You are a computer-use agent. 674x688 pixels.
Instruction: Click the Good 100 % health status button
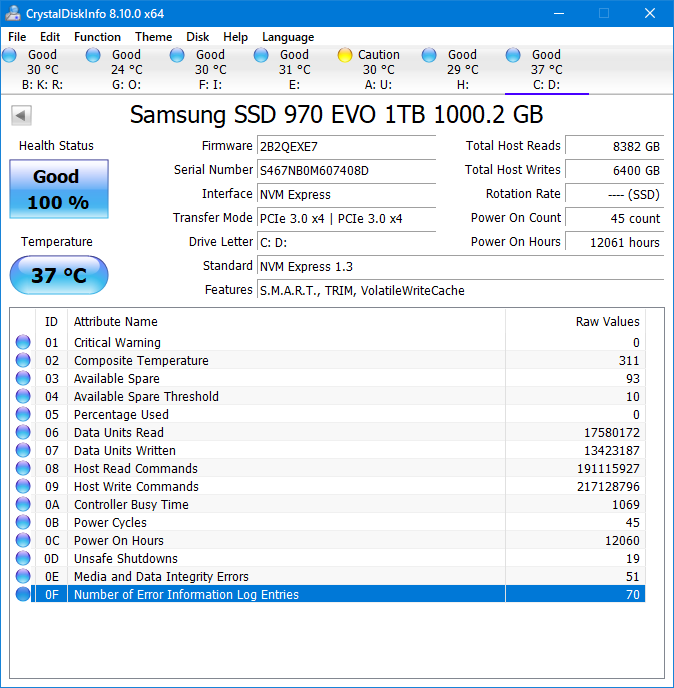tap(59, 189)
